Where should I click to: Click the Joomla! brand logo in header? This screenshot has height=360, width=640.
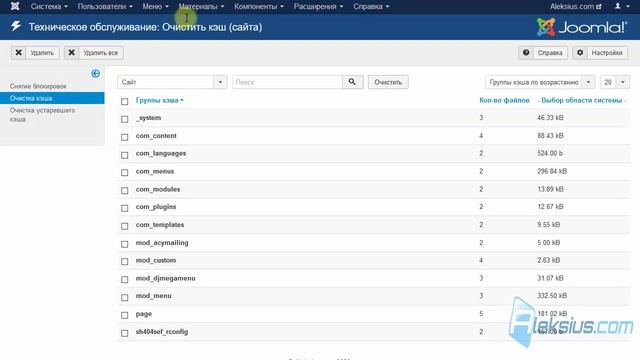582,27
